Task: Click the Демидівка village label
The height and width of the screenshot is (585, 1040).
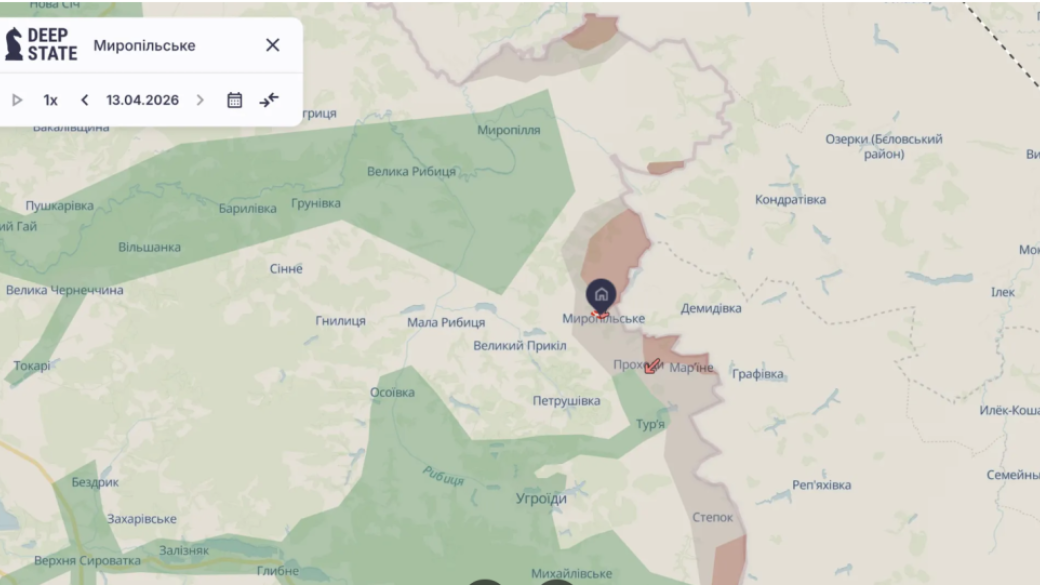Action: [x=711, y=308]
